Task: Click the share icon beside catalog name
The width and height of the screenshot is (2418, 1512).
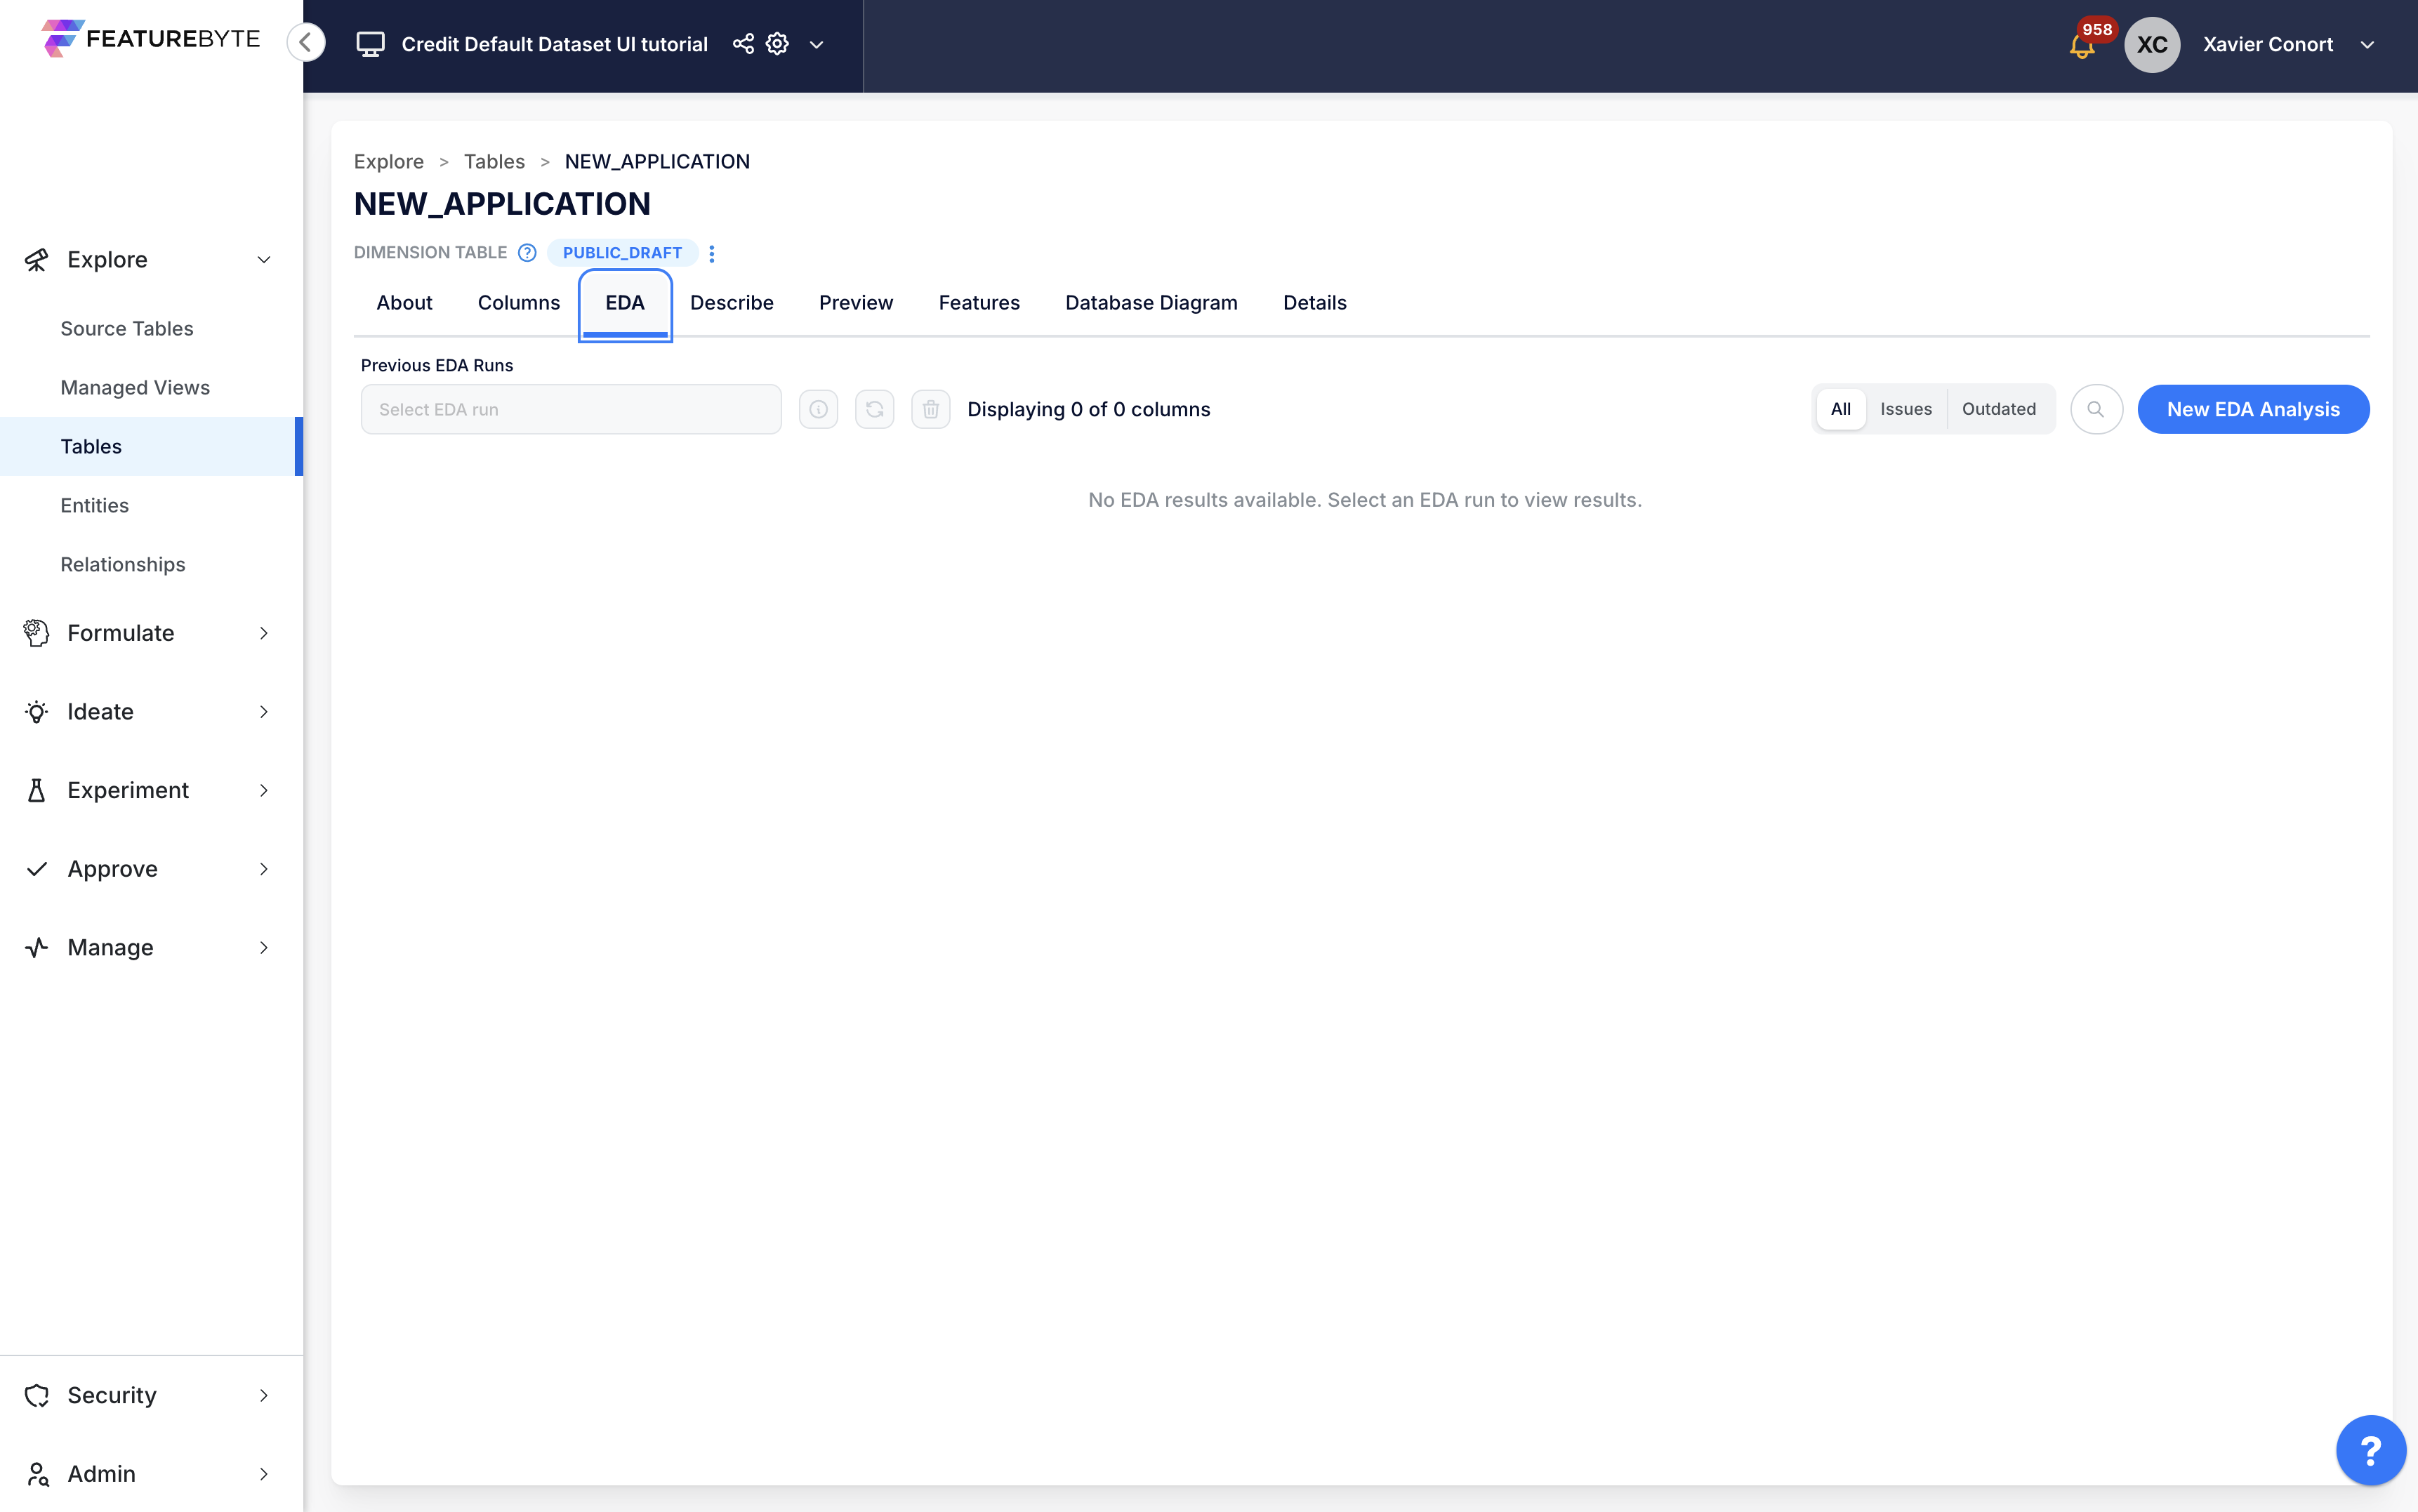Action: click(x=743, y=44)
